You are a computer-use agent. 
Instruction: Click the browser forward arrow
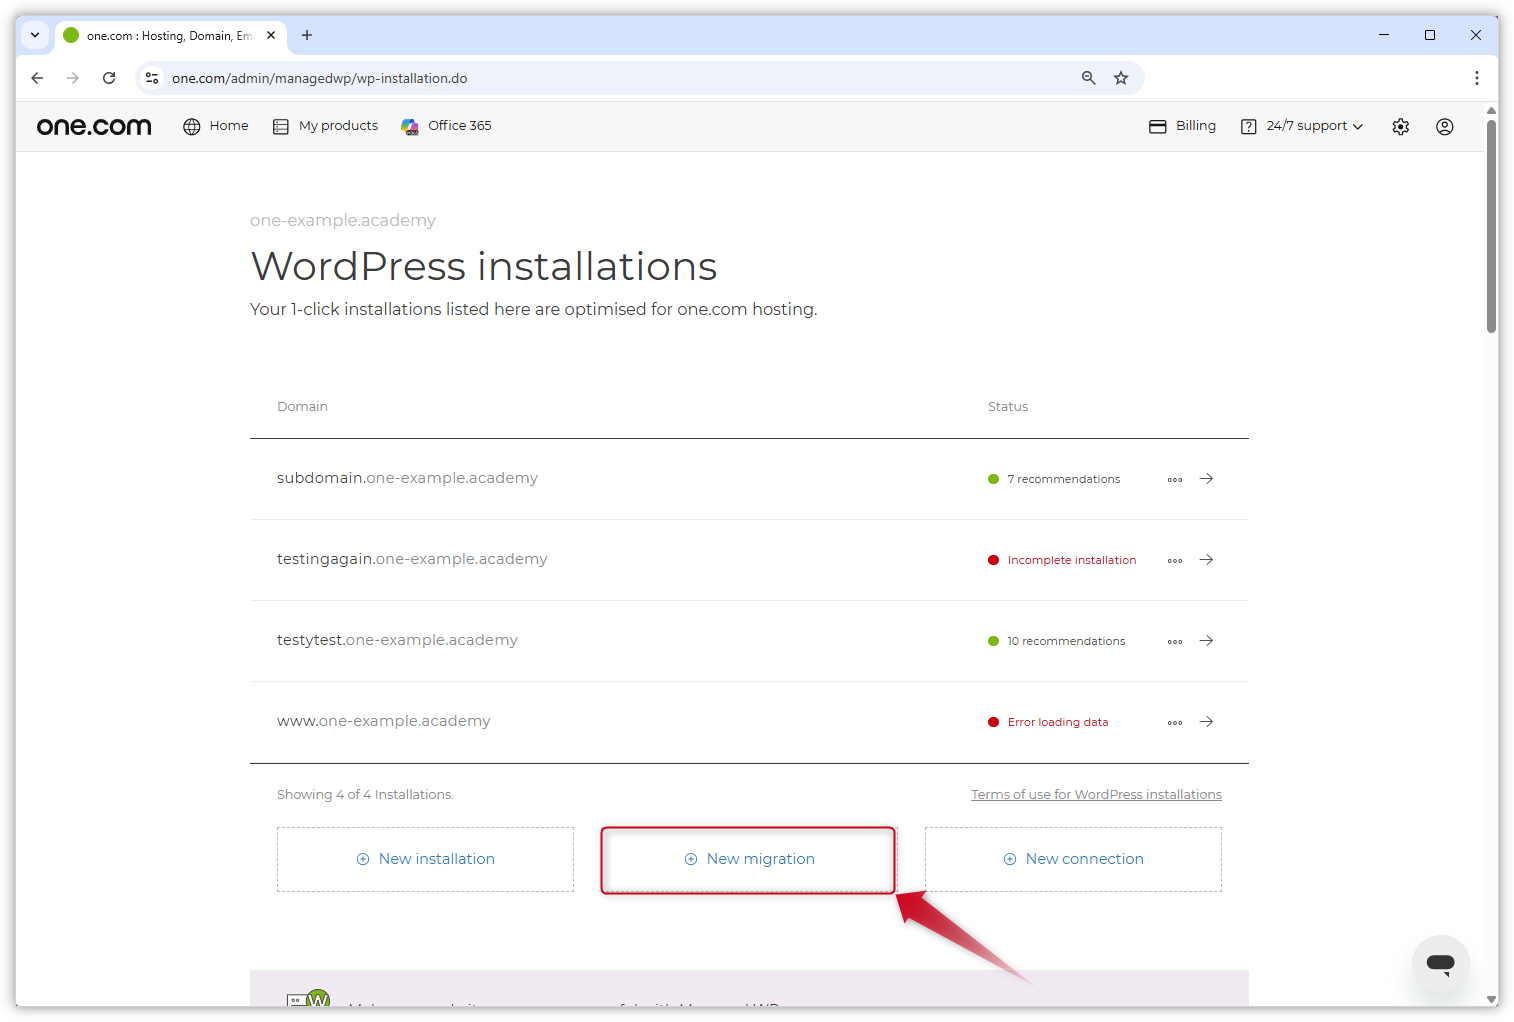tap(73, 78)
